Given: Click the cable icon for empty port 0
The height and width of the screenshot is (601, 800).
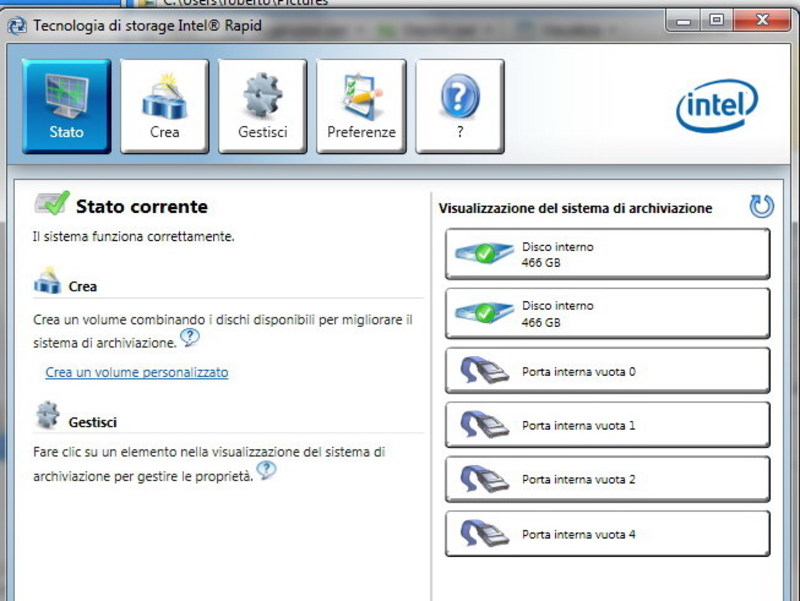Looking at the screenshot, I should tap(485, 370).
